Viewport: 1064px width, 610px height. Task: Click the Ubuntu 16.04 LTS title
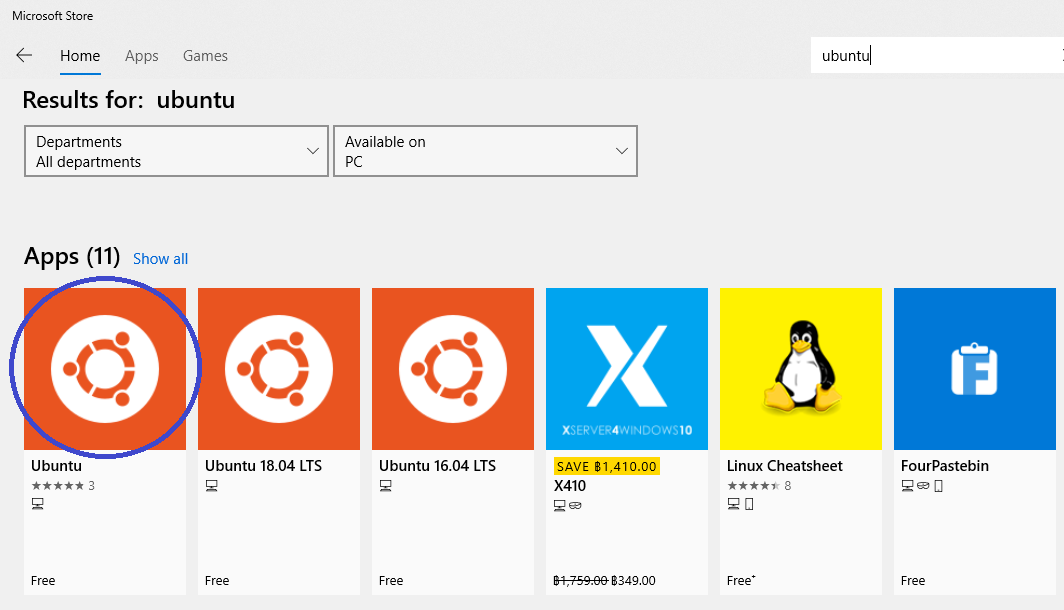(x=437, y=466)
